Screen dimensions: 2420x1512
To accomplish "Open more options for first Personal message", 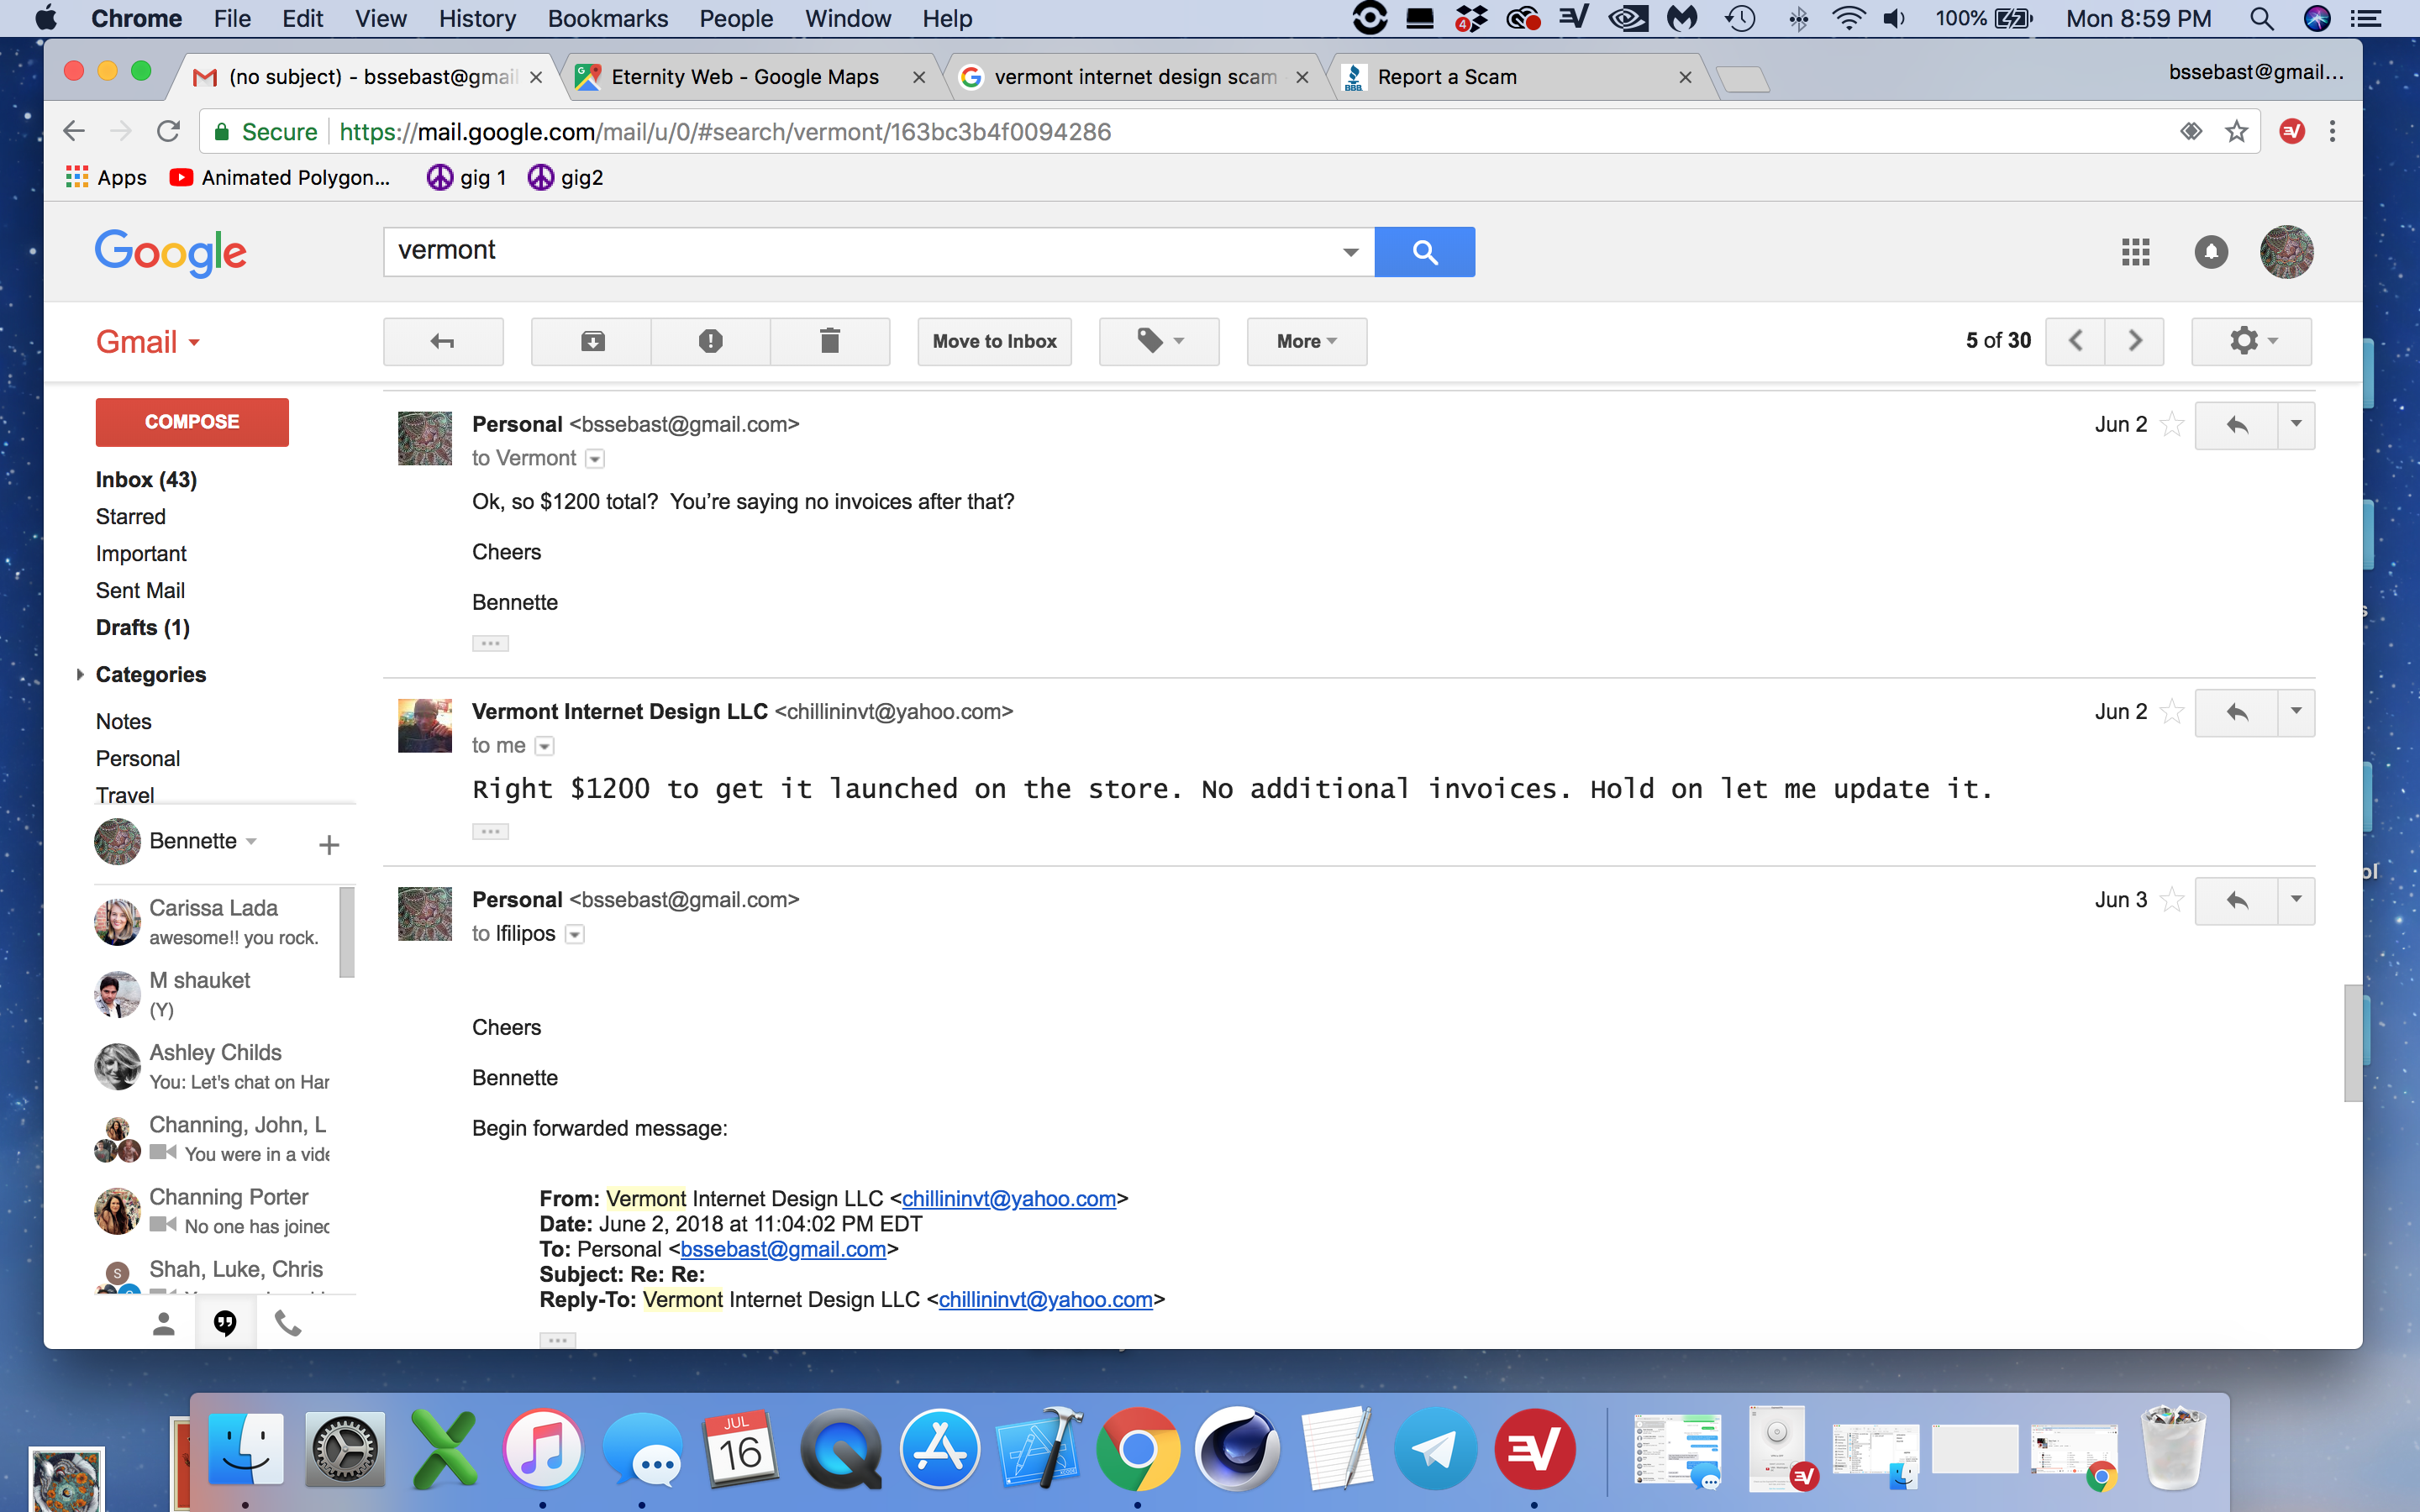I will coord(2296,426).
